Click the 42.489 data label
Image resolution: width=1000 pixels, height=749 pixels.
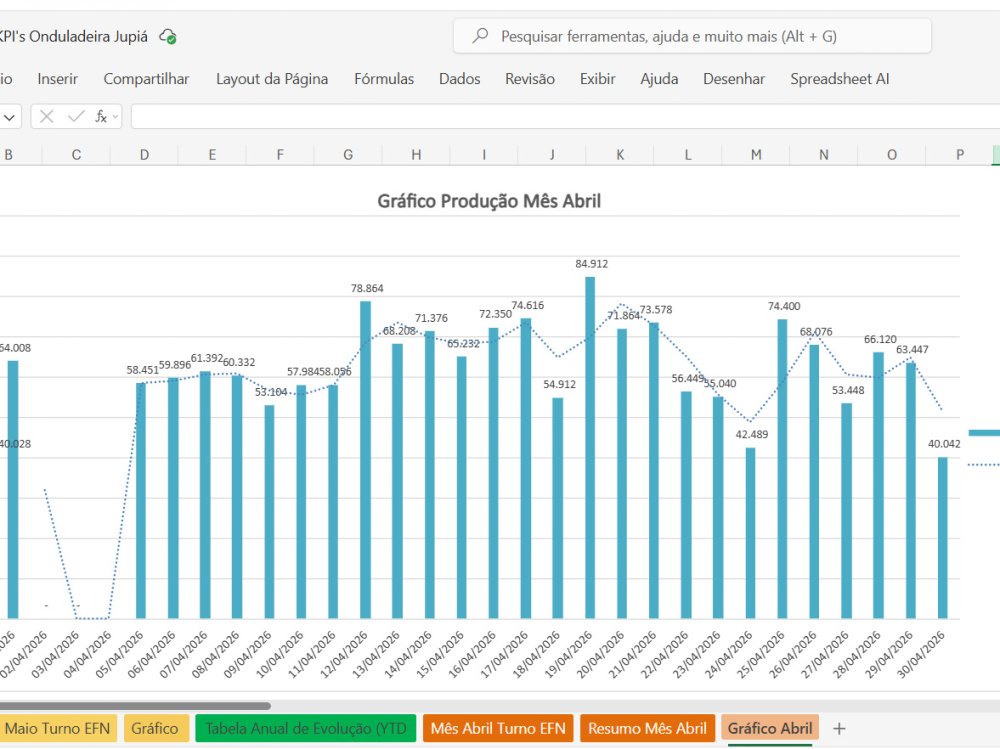[752, 434]
